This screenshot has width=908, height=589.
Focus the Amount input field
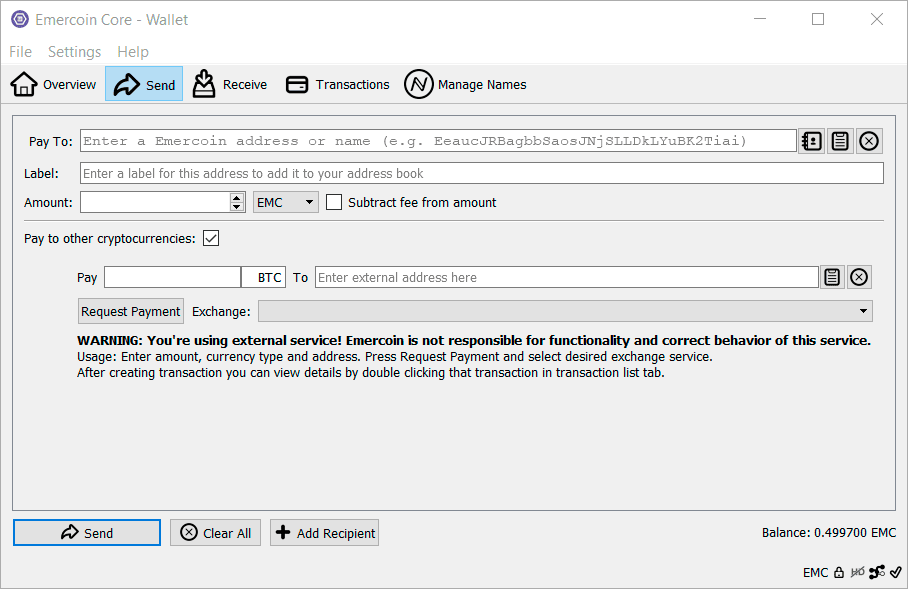pyautogui.click(x=155, y=202)
